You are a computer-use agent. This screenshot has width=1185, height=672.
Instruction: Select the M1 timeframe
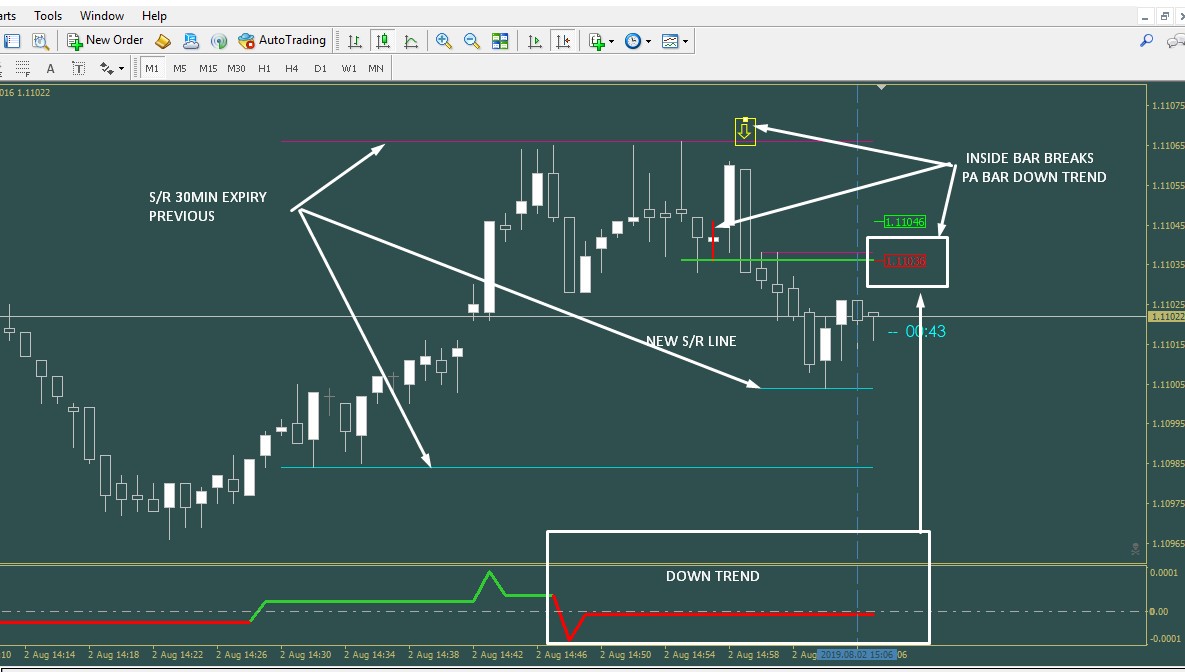point(152,68)
